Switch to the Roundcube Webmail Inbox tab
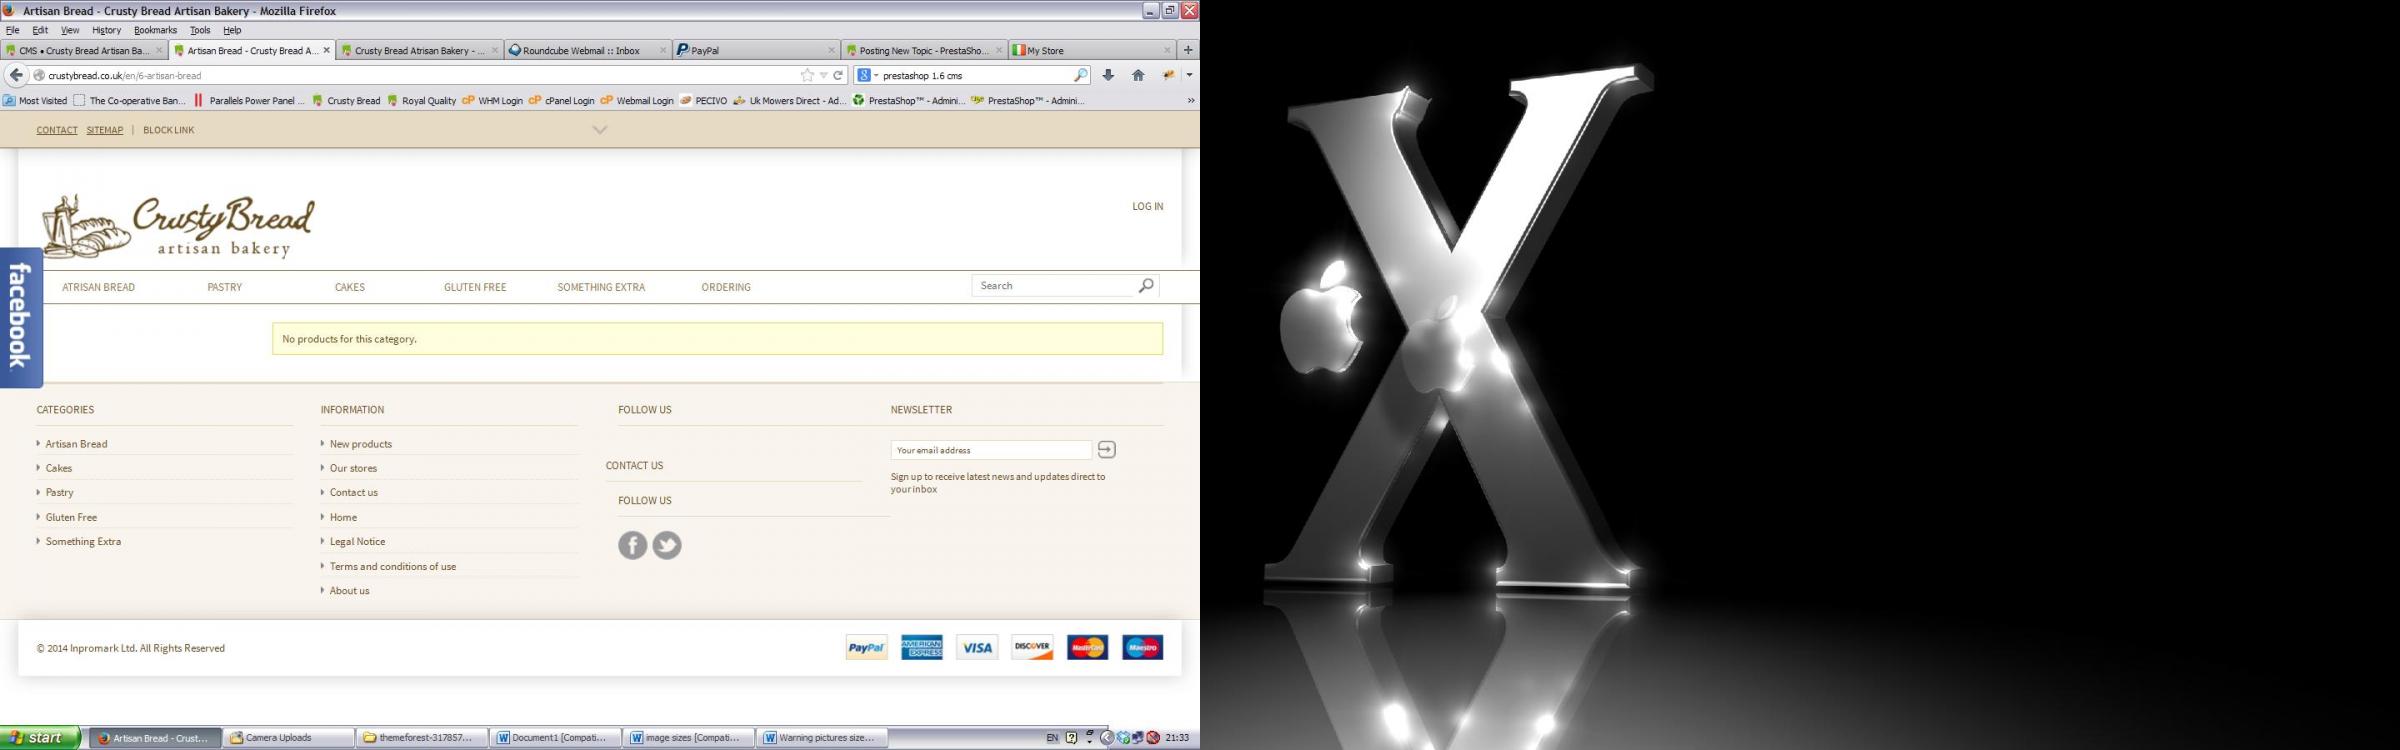The width and height of the screenshot is (2400, 750). point(587,50)
